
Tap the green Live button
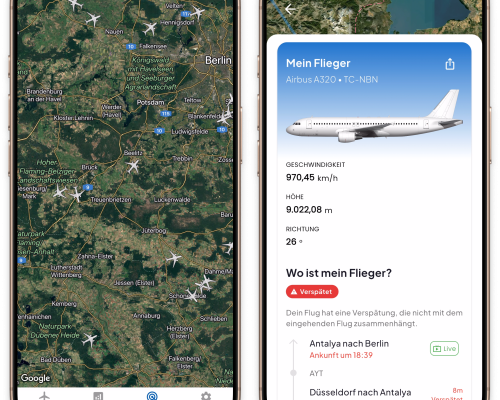(444, 349)
